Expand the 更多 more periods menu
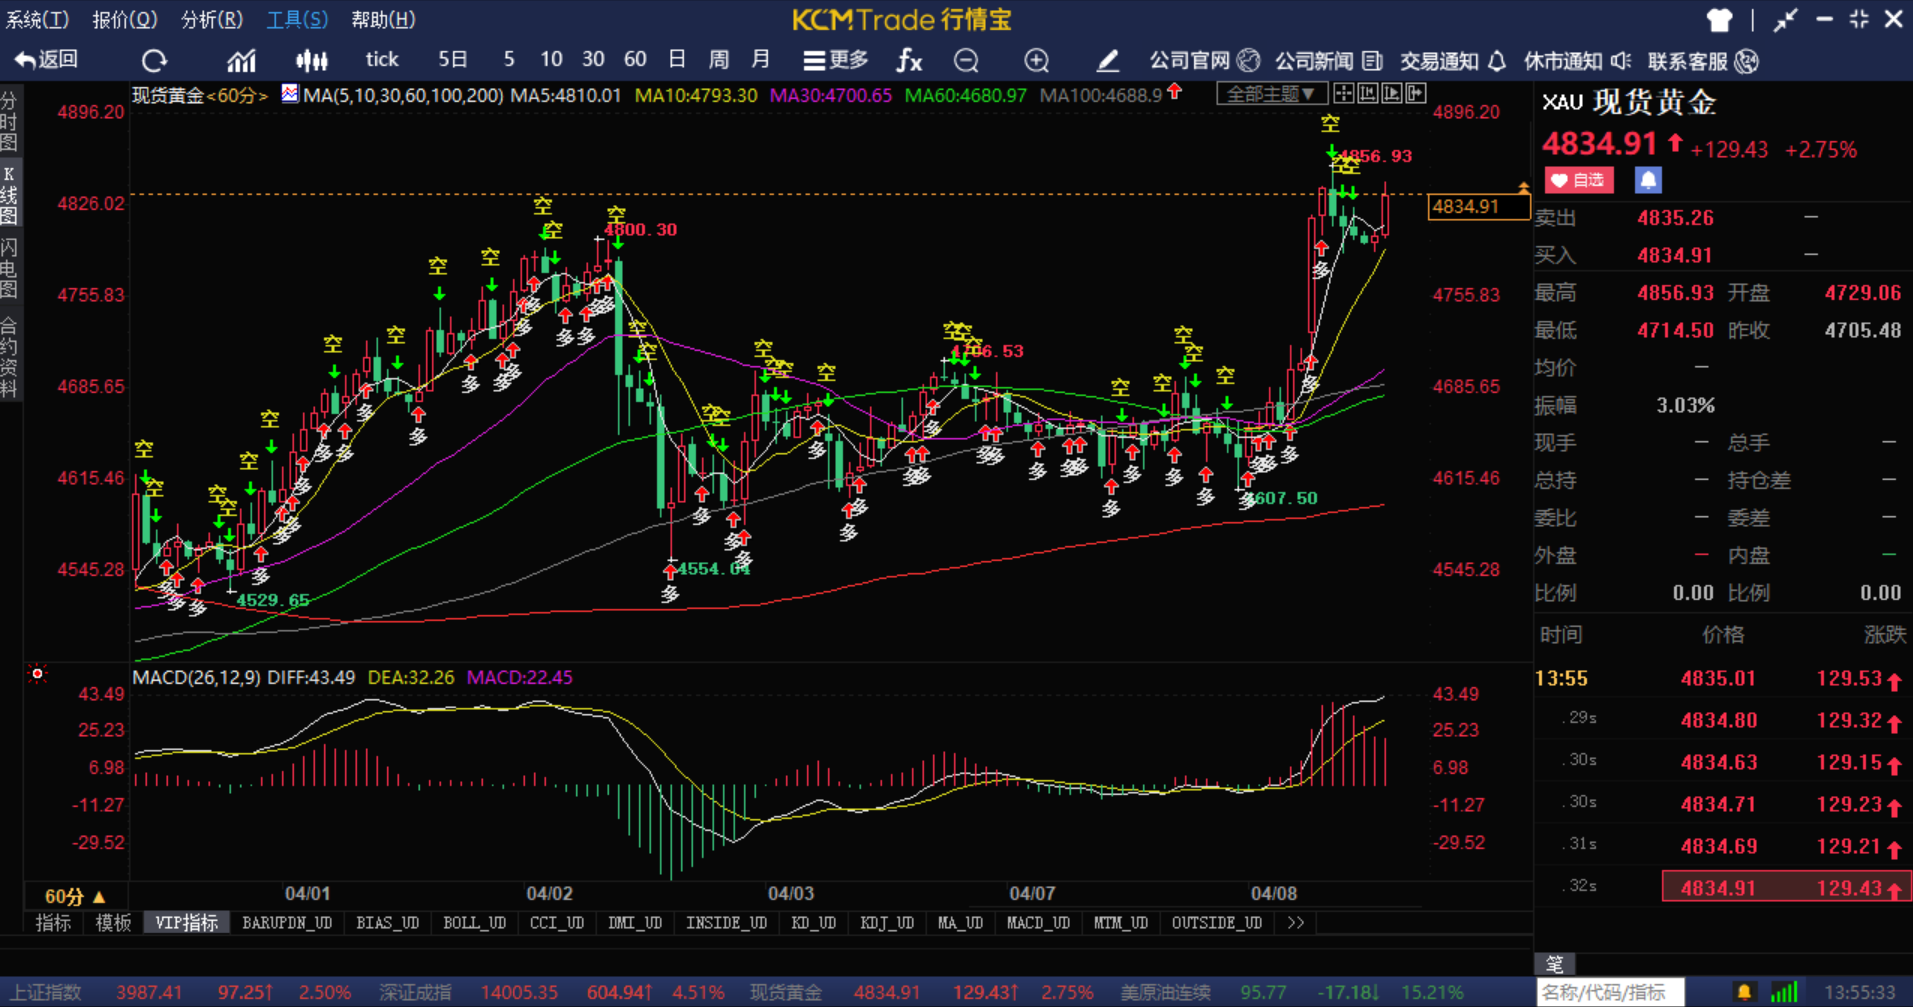Viewport: 1913px width, 1007px height. [836, 60]
